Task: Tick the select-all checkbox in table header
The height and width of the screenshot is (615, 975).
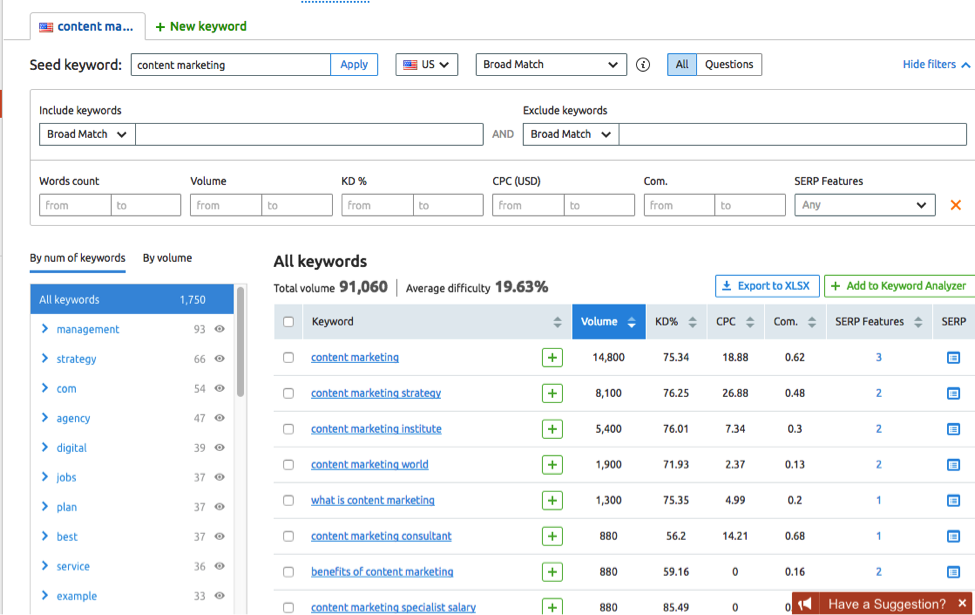Action: point(289,322)
